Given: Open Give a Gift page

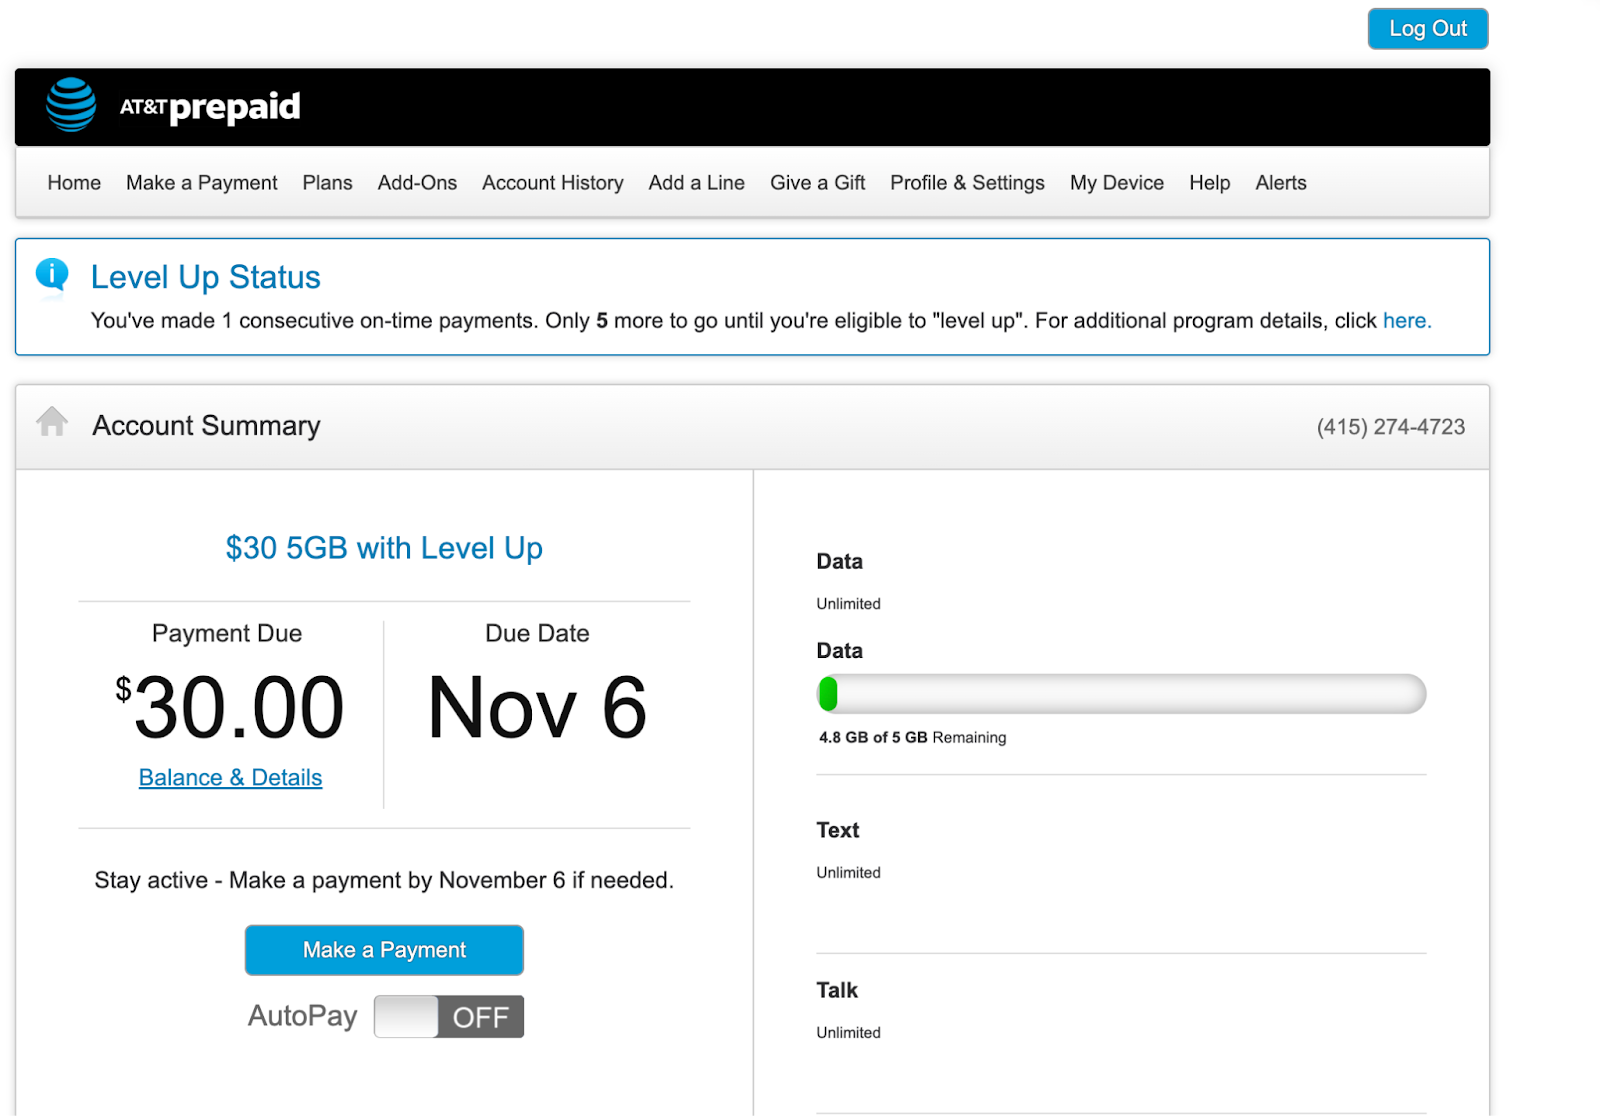Looking at the screenshot, I should coord(817,183).
